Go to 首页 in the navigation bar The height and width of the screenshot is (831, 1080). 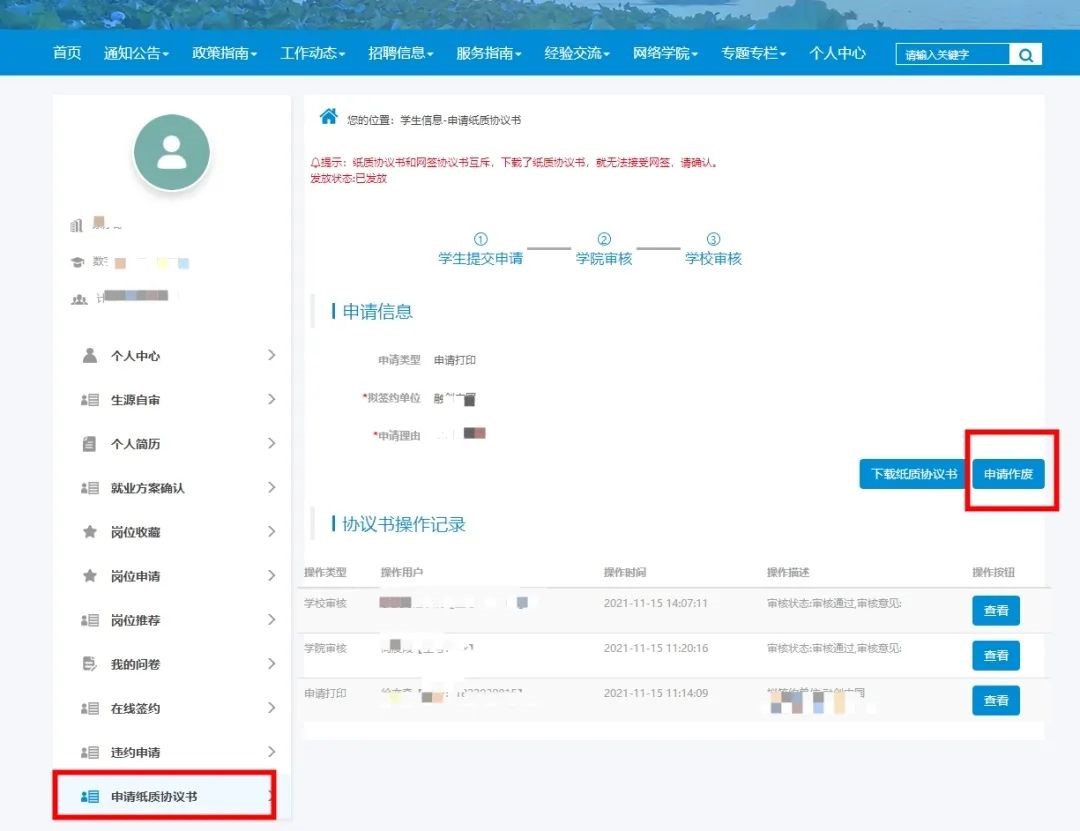tap(67, 53)
